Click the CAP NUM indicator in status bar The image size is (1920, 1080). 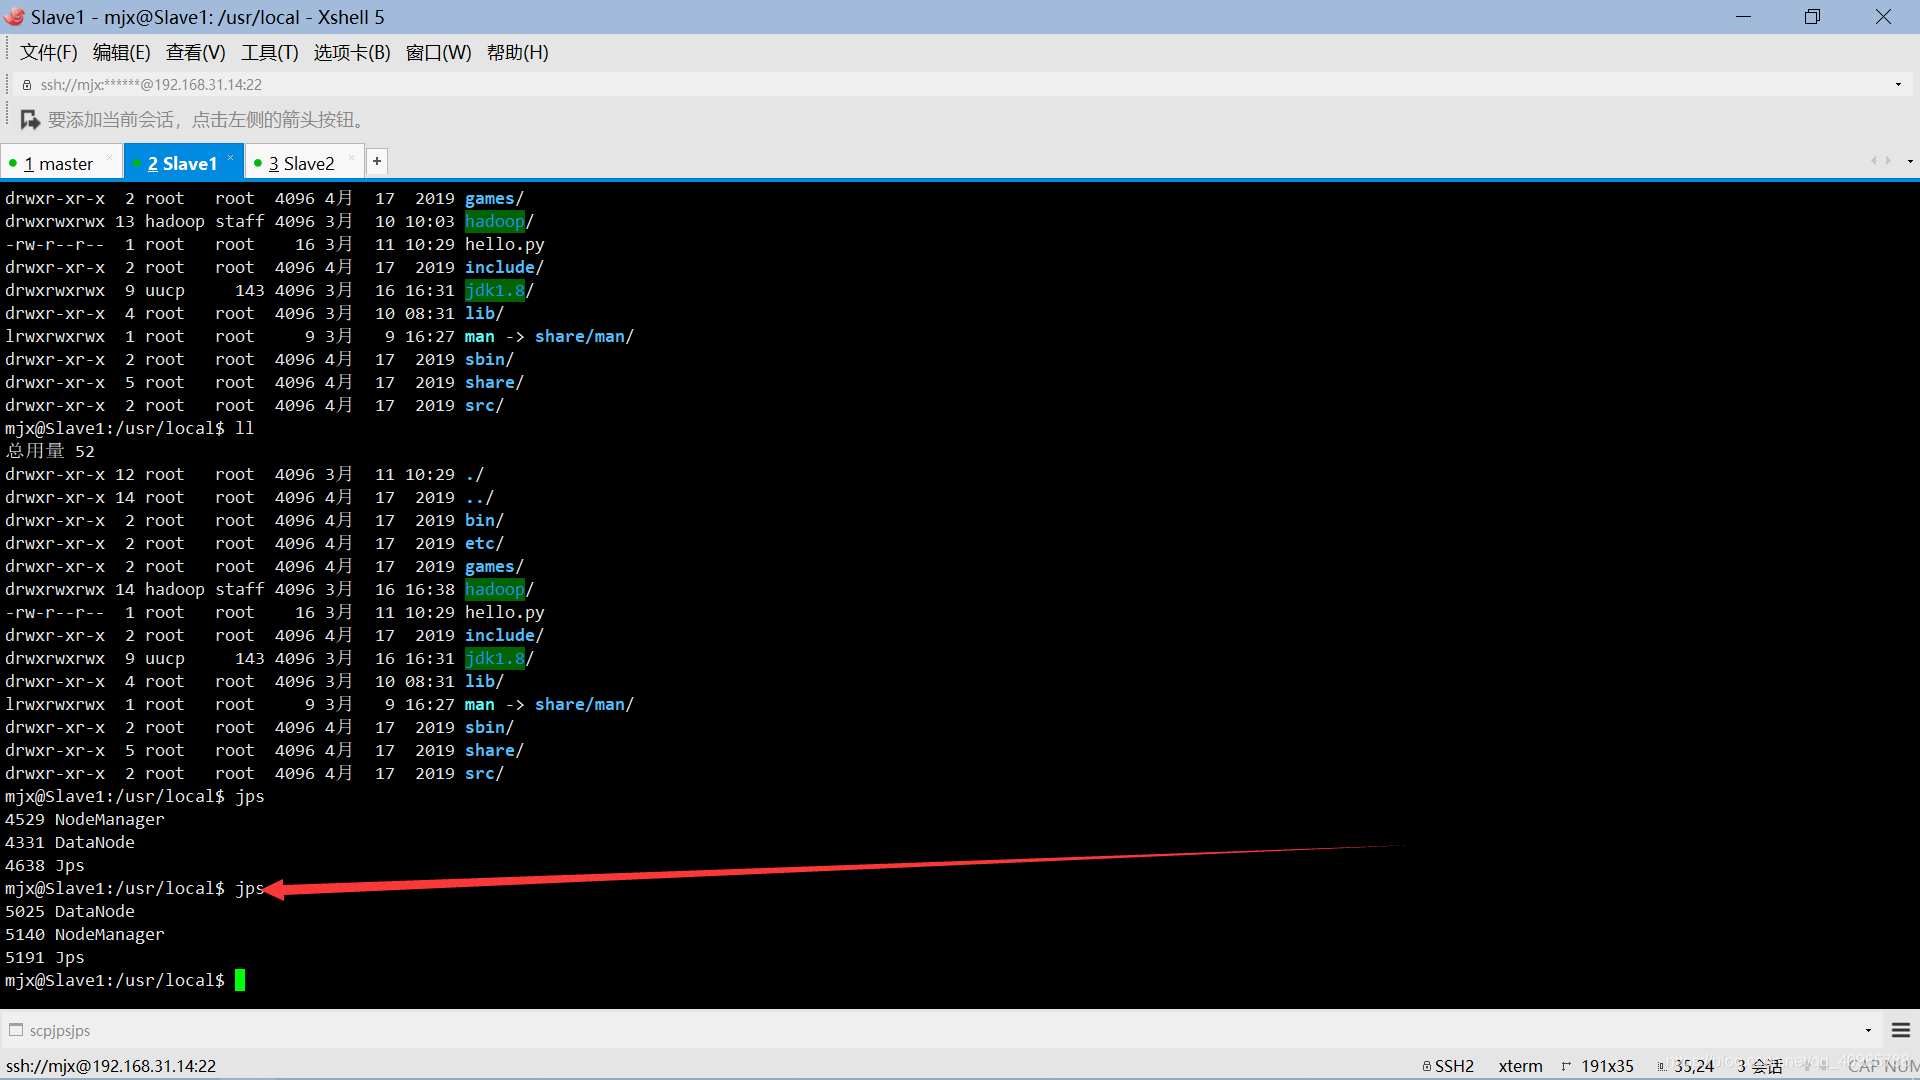pos(1882,1066)
